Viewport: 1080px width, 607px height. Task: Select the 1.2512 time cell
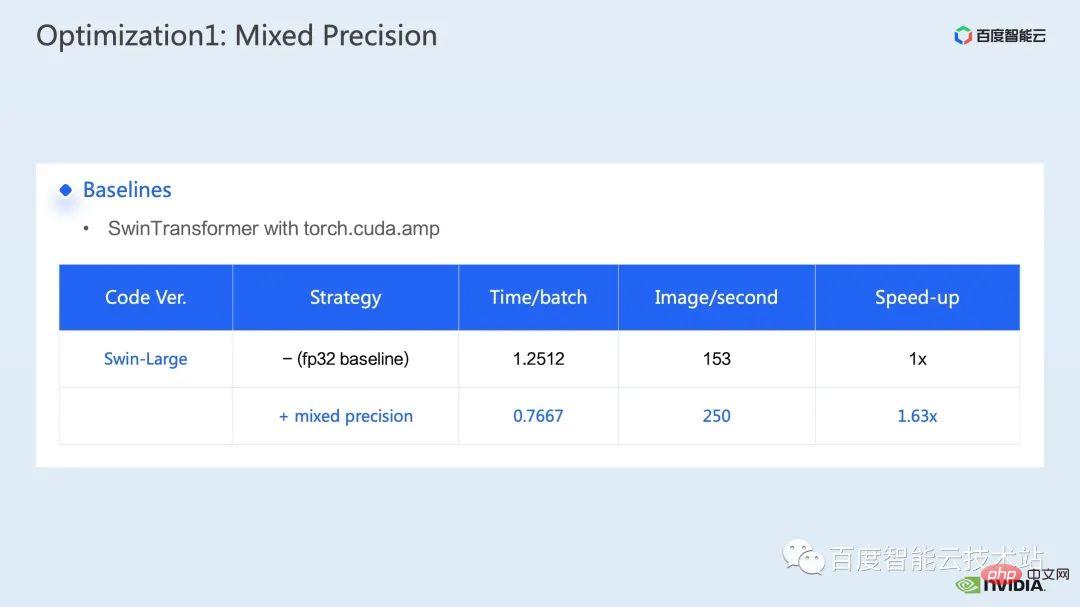point(538,359)
